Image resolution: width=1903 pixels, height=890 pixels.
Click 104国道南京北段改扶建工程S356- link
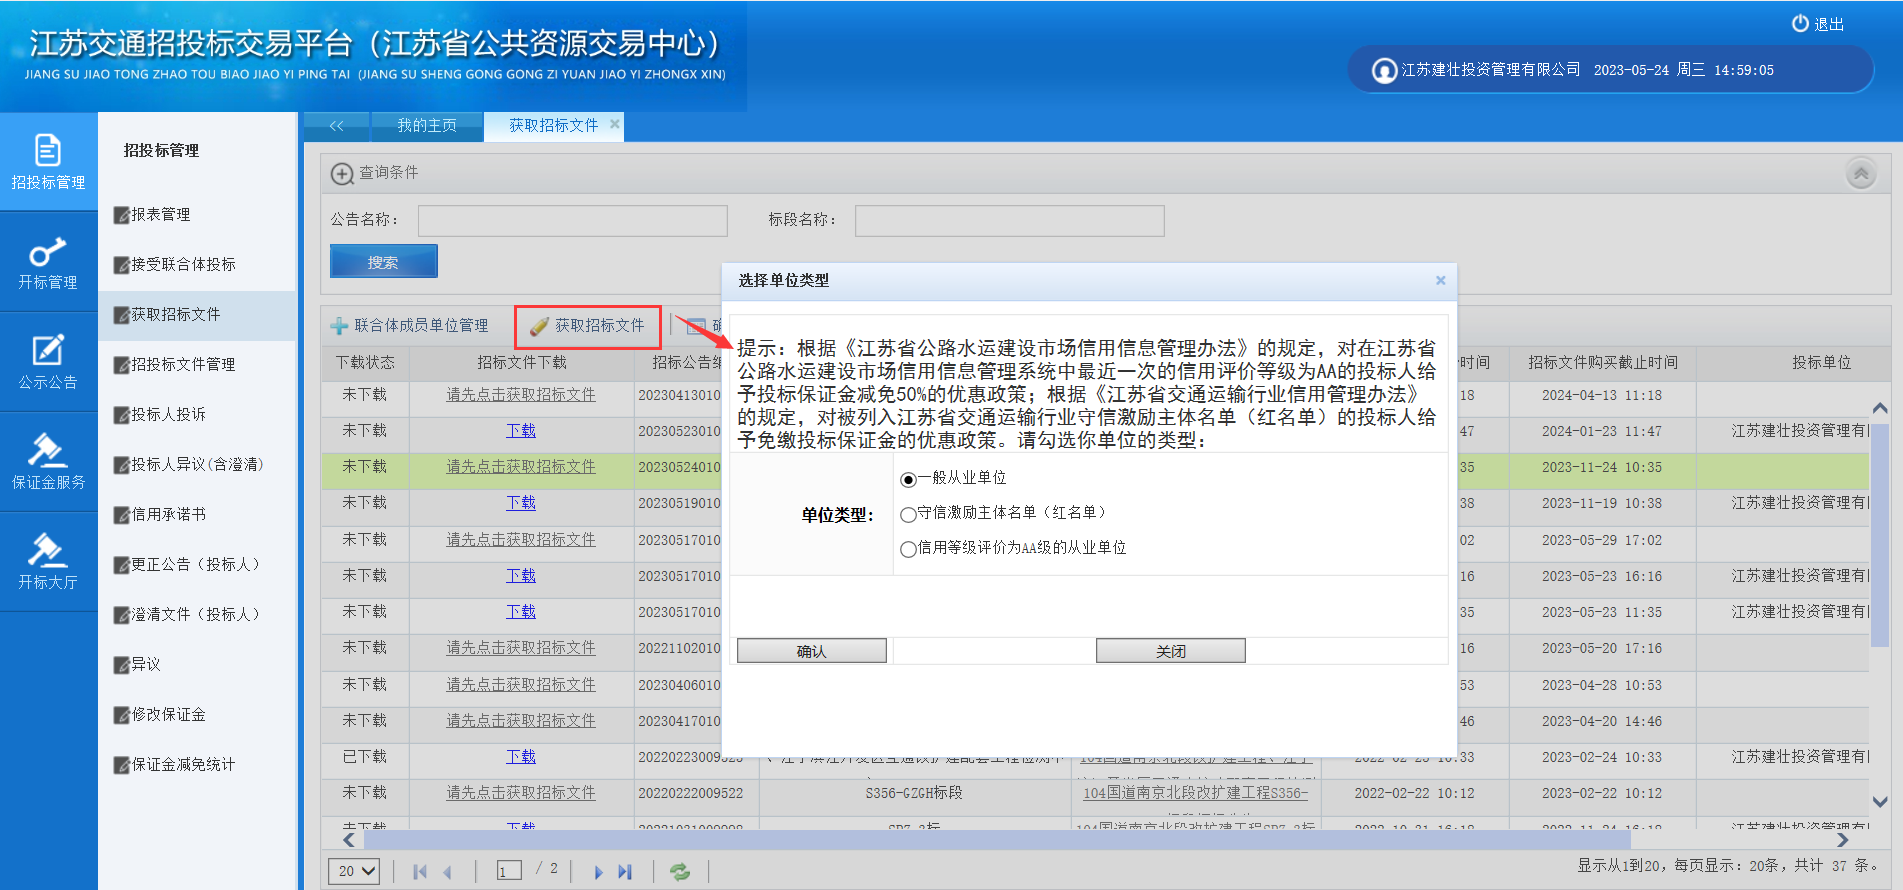tap(1195, 793)
